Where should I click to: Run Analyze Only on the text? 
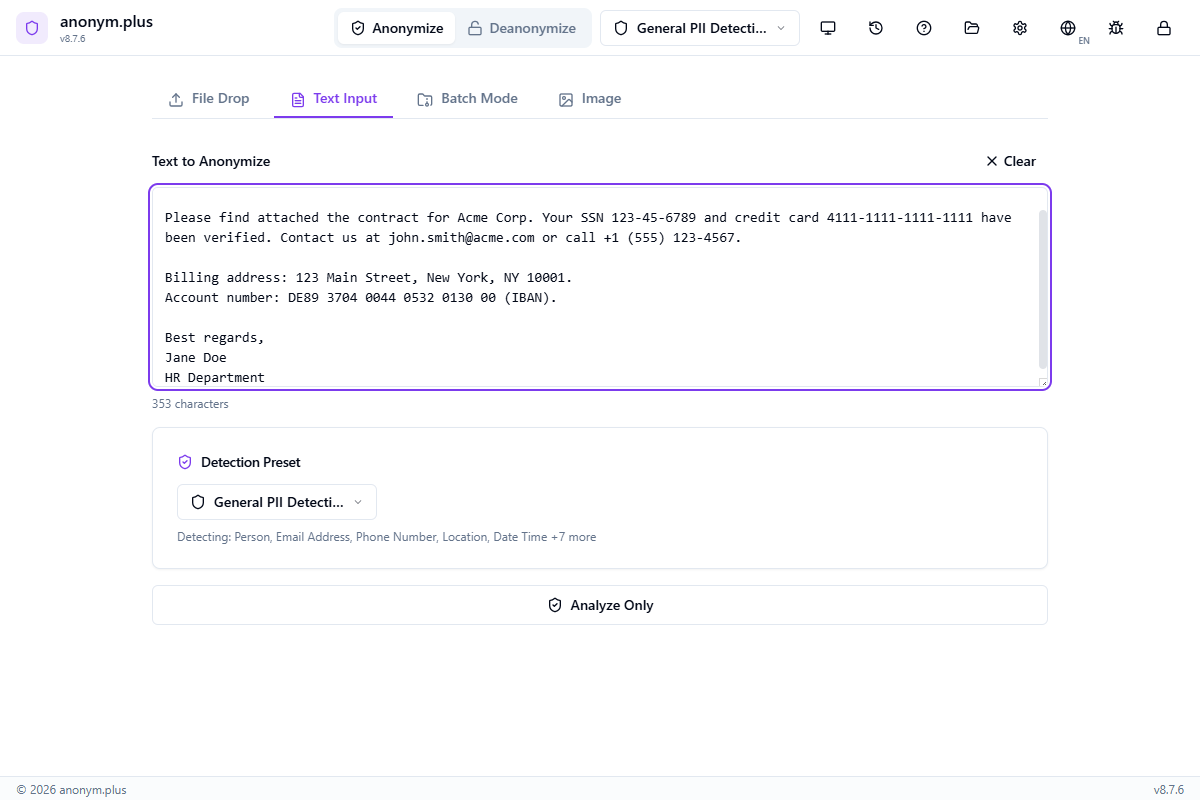[x=600, y=605]
